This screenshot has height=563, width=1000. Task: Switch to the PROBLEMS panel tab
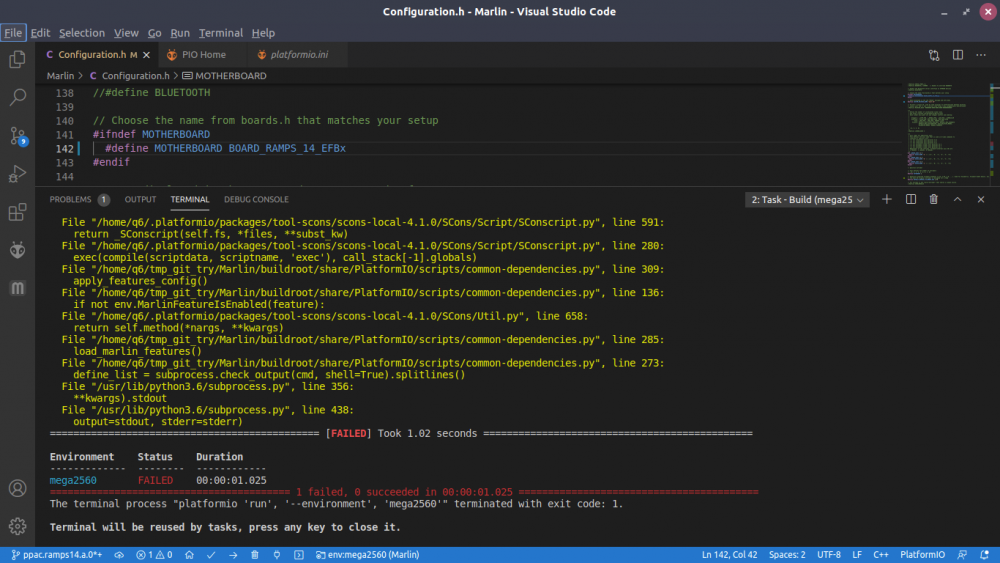(71, 199)
